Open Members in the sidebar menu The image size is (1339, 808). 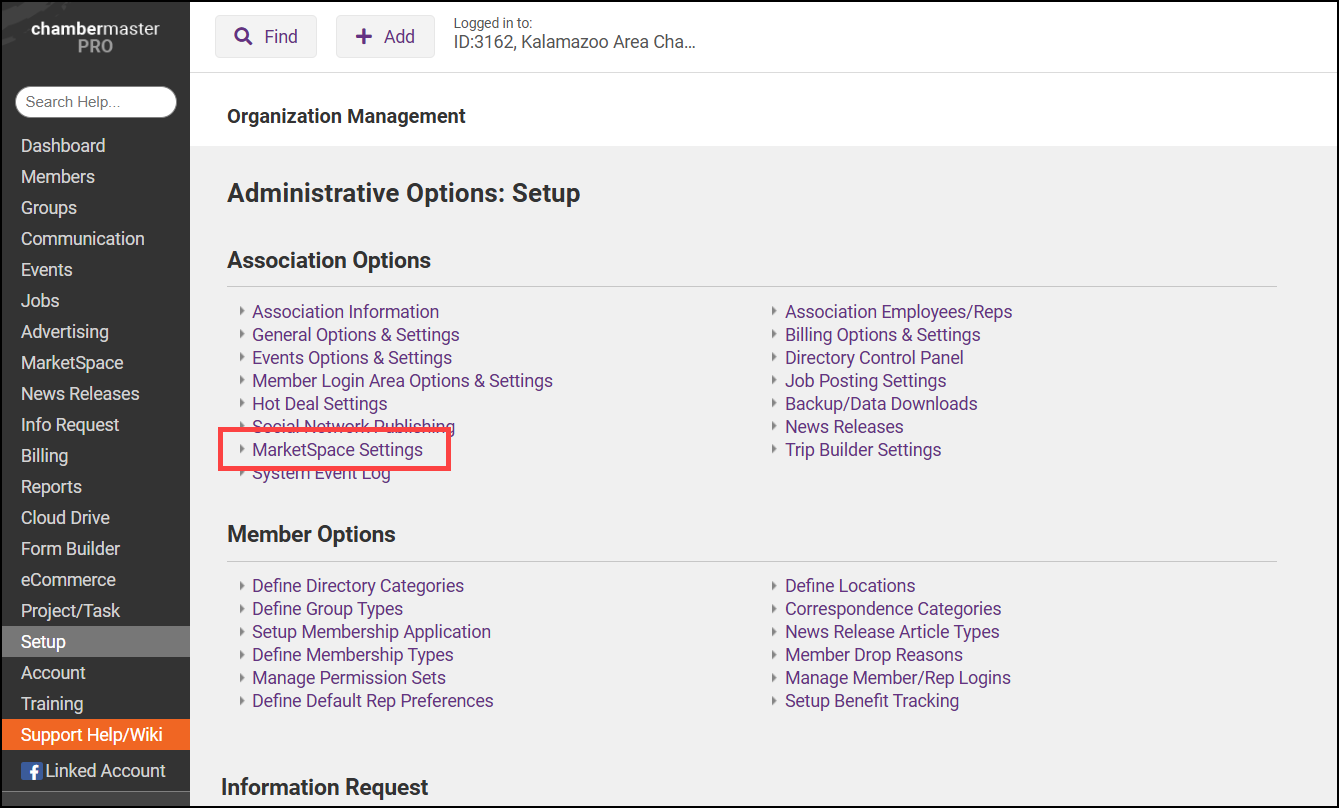[58, 177]
